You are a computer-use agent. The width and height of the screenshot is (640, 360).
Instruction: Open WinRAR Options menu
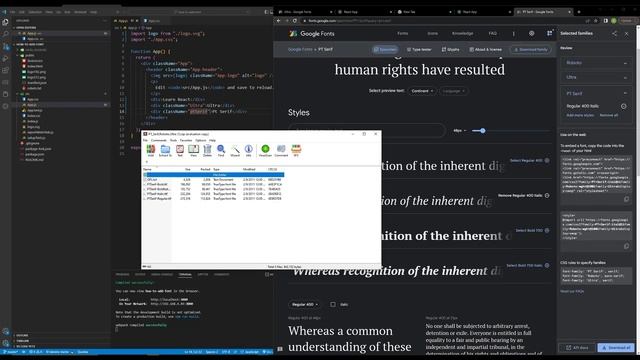click(x=200, y=140)
